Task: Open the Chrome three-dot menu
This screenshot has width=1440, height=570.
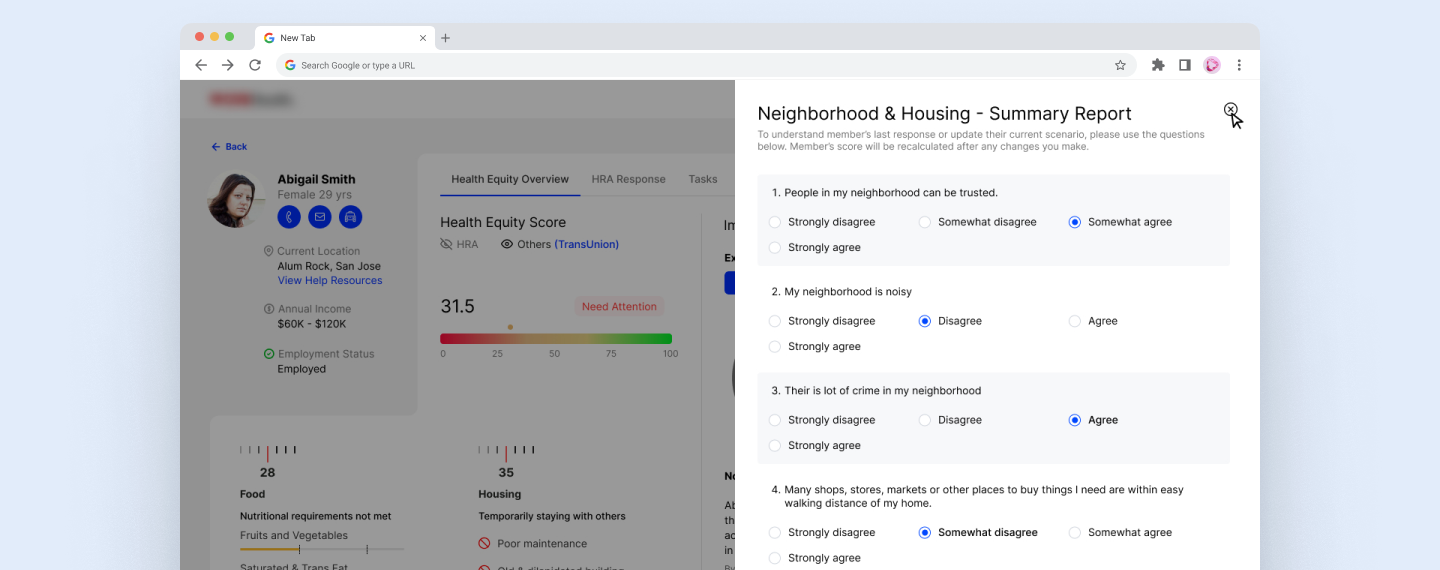Action: 1239,65
